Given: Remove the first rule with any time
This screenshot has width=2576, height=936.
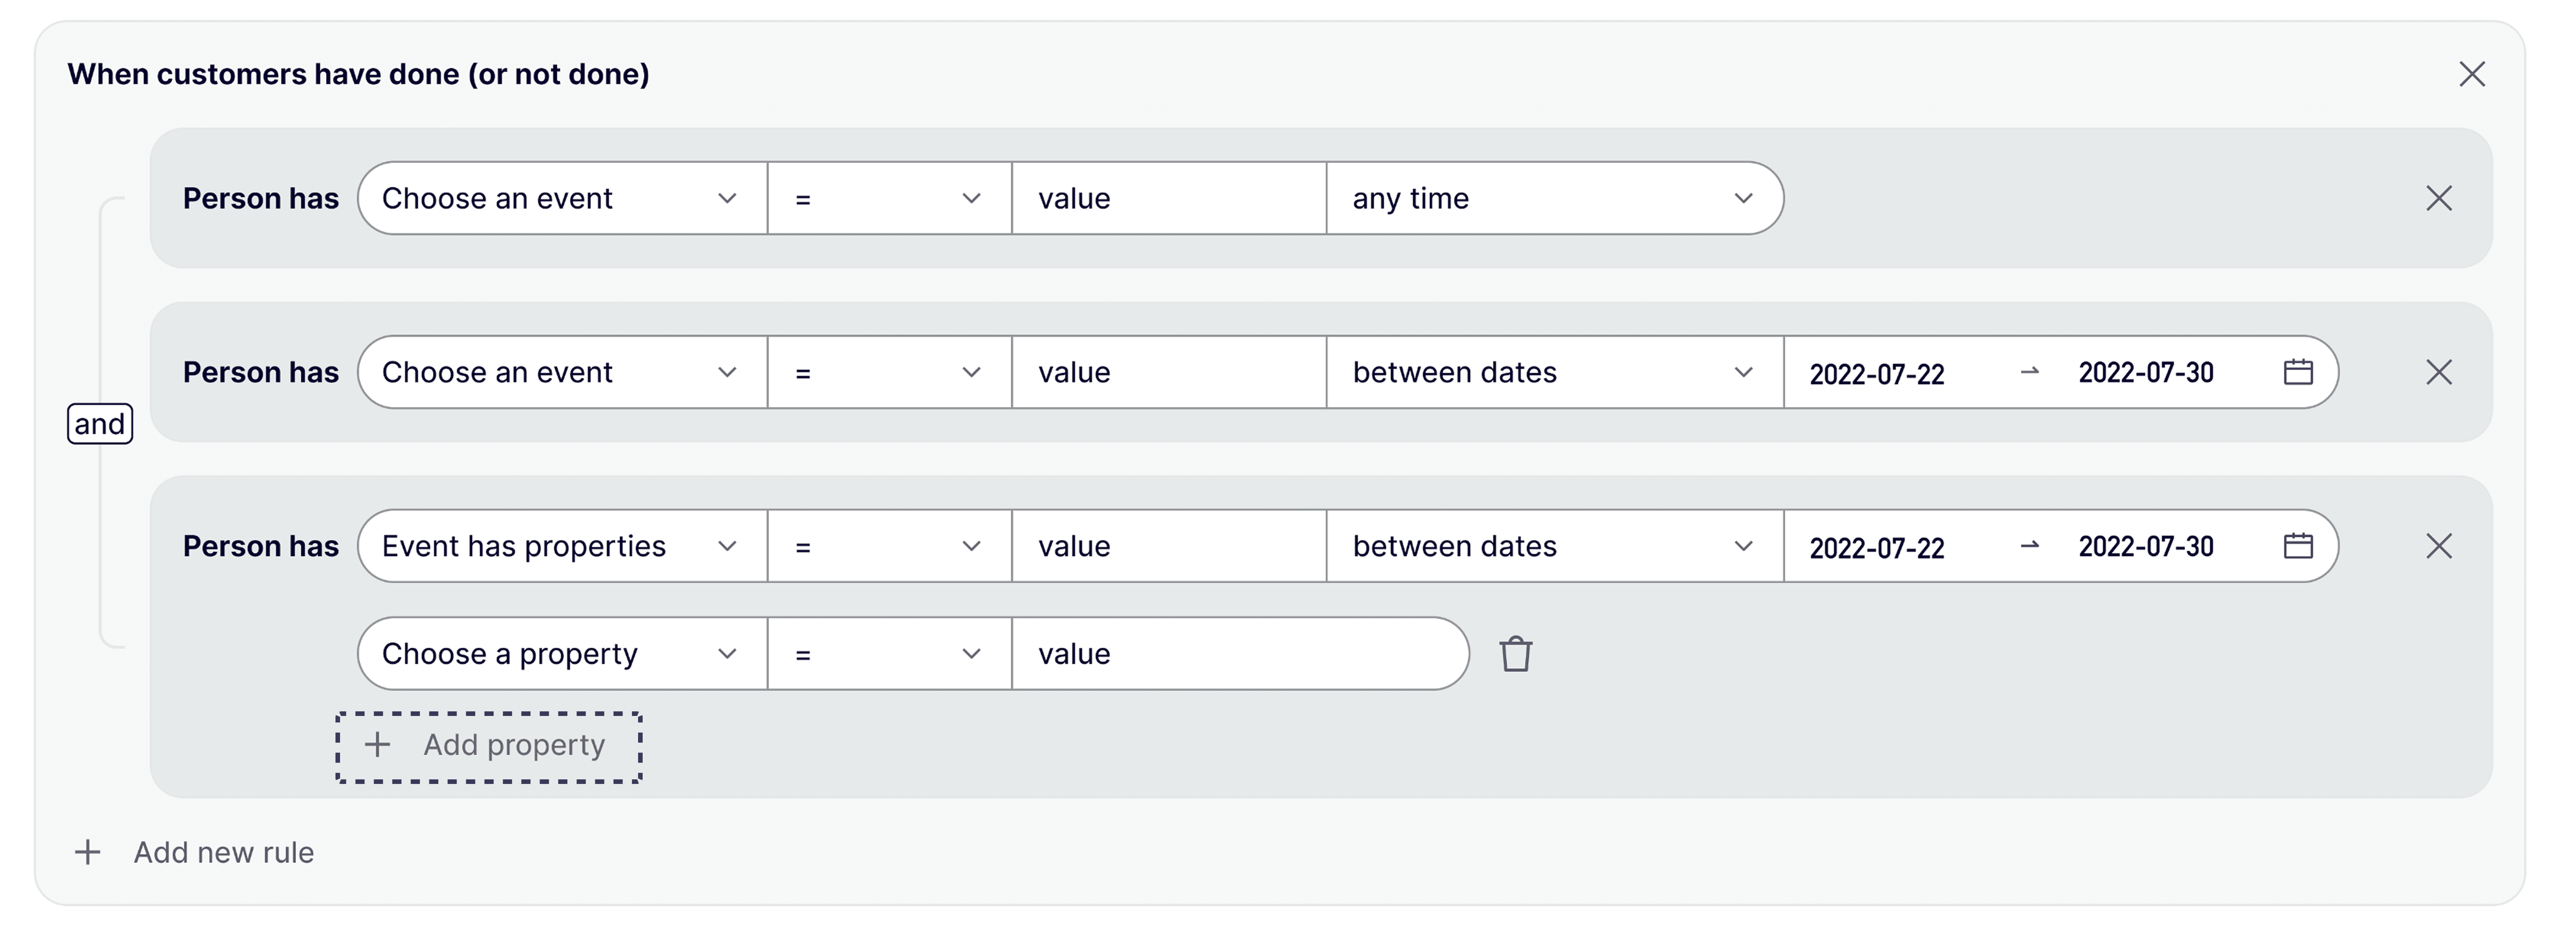Looking at the screenshot, I should [x=2439, y=198].
